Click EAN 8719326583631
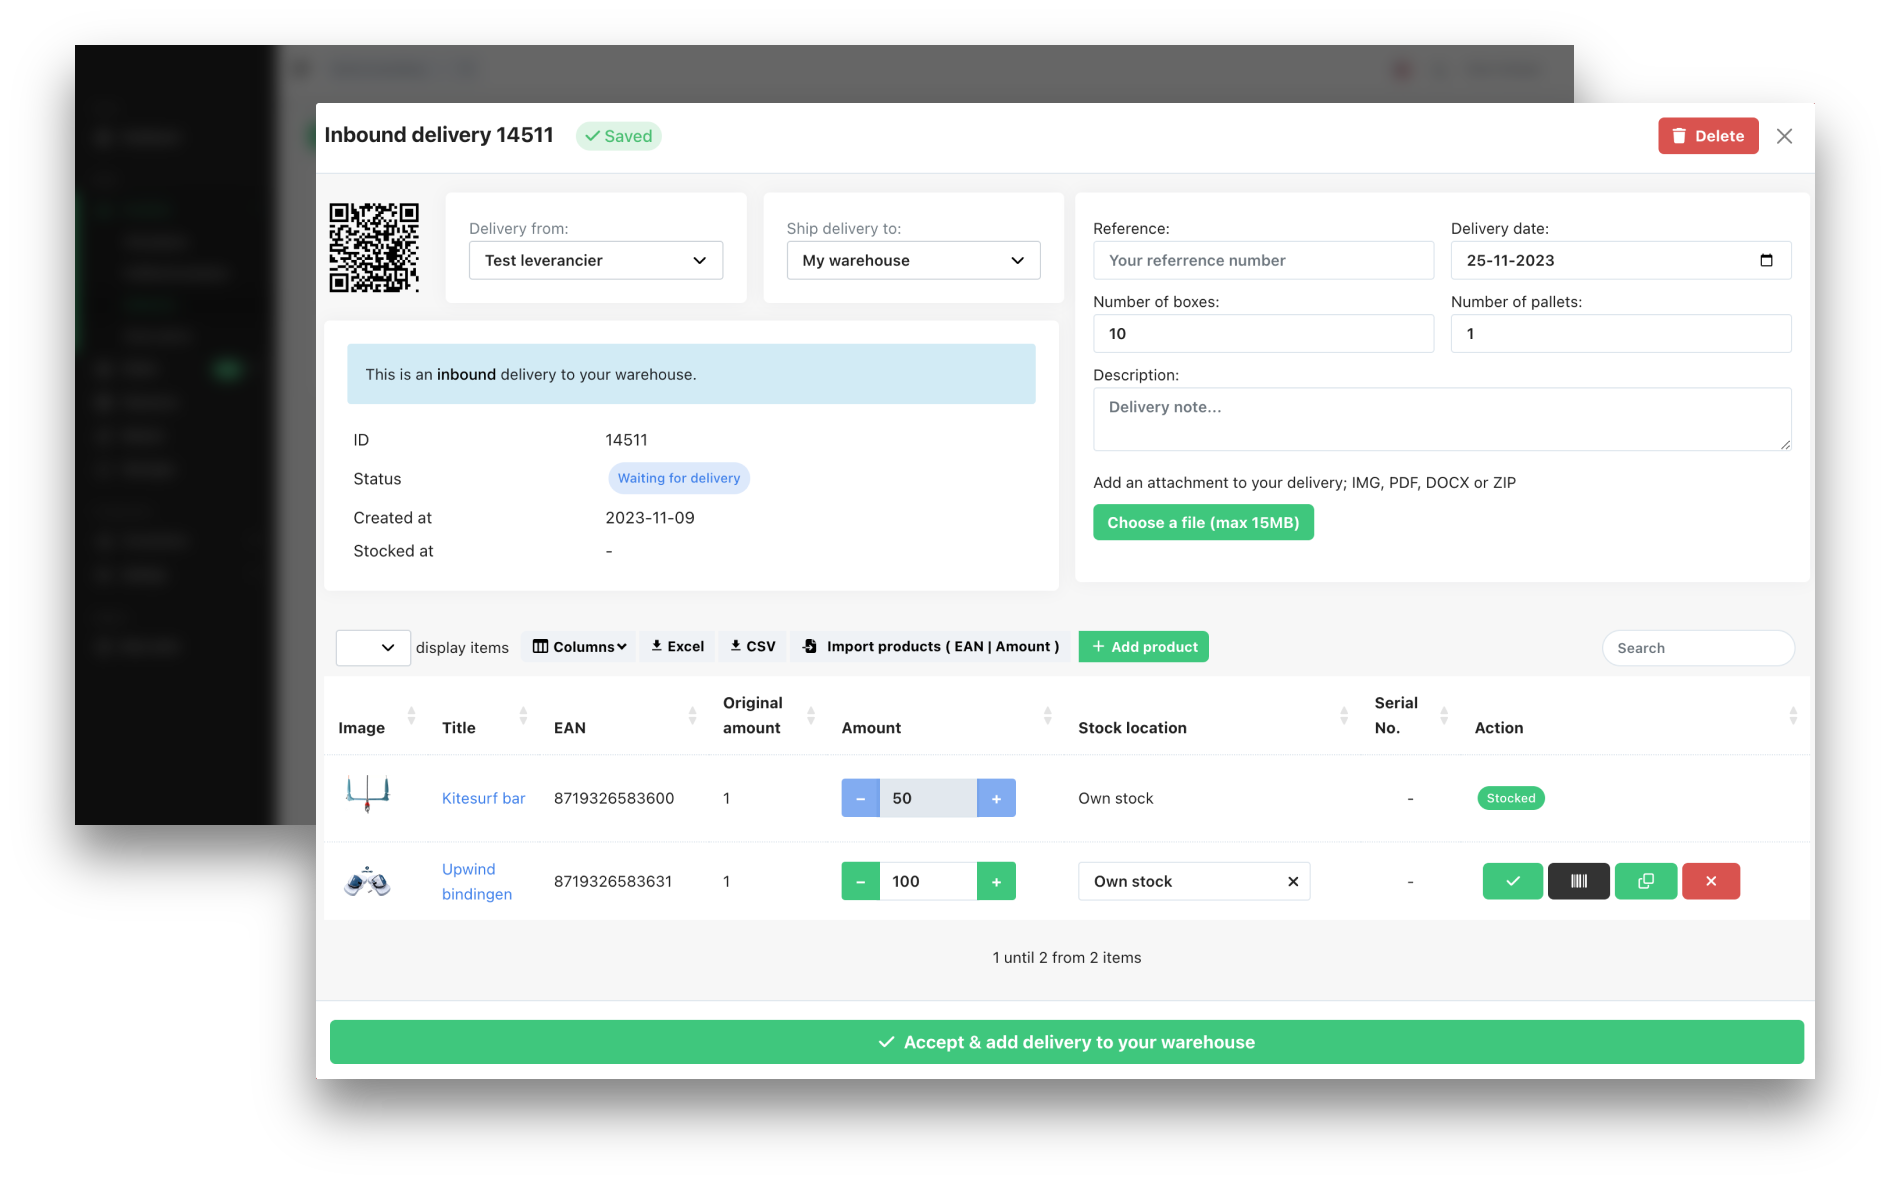1890x1184 pixels. (613, 881)
